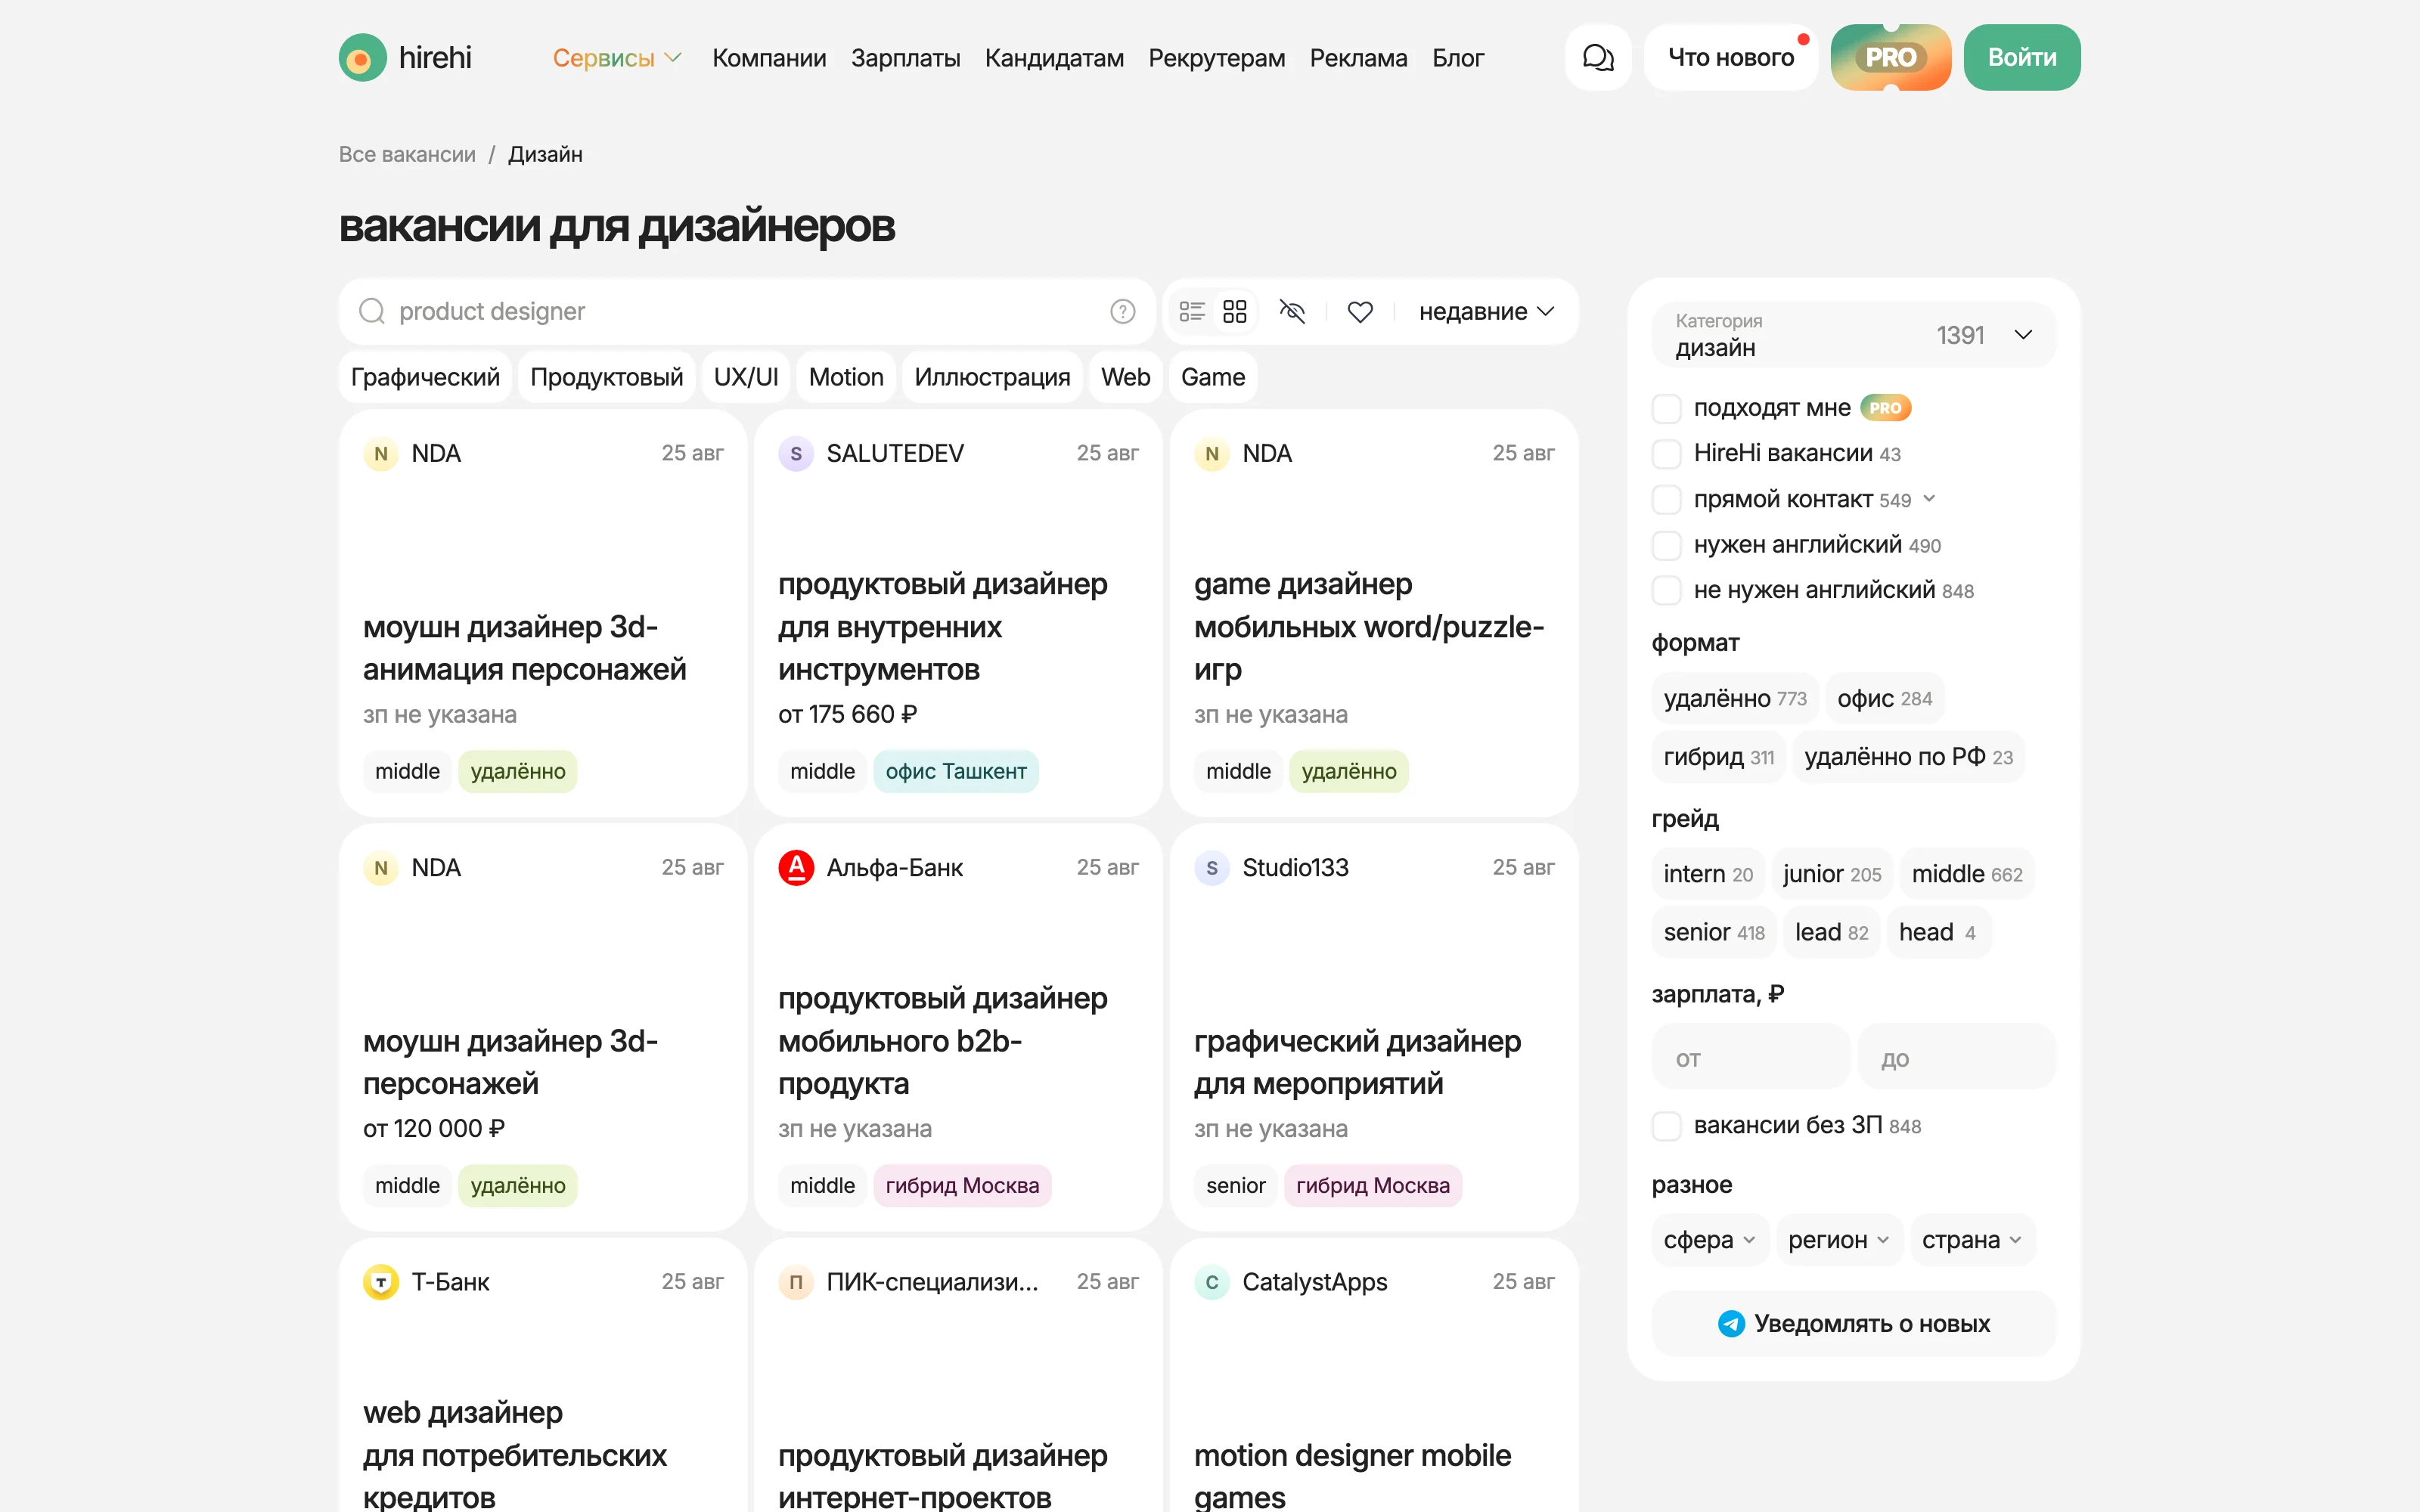This screenshot has width=2420, height=1512.
Task: Expand прямой контакт chevron
Action: coord(1929,499)
